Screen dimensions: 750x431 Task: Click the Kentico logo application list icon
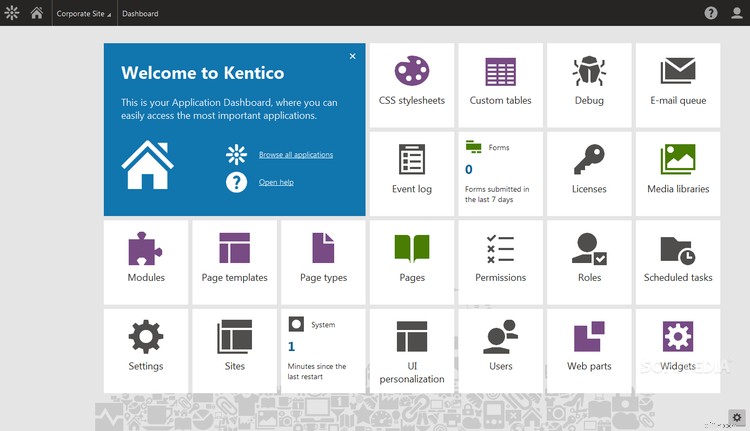[12, 13]
